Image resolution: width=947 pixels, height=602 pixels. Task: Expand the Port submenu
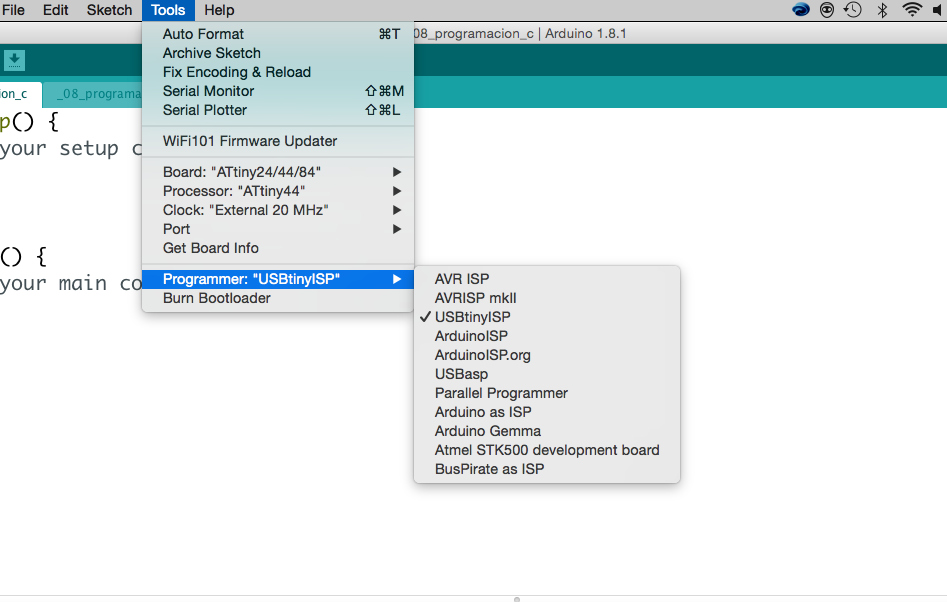pos(278,229)
